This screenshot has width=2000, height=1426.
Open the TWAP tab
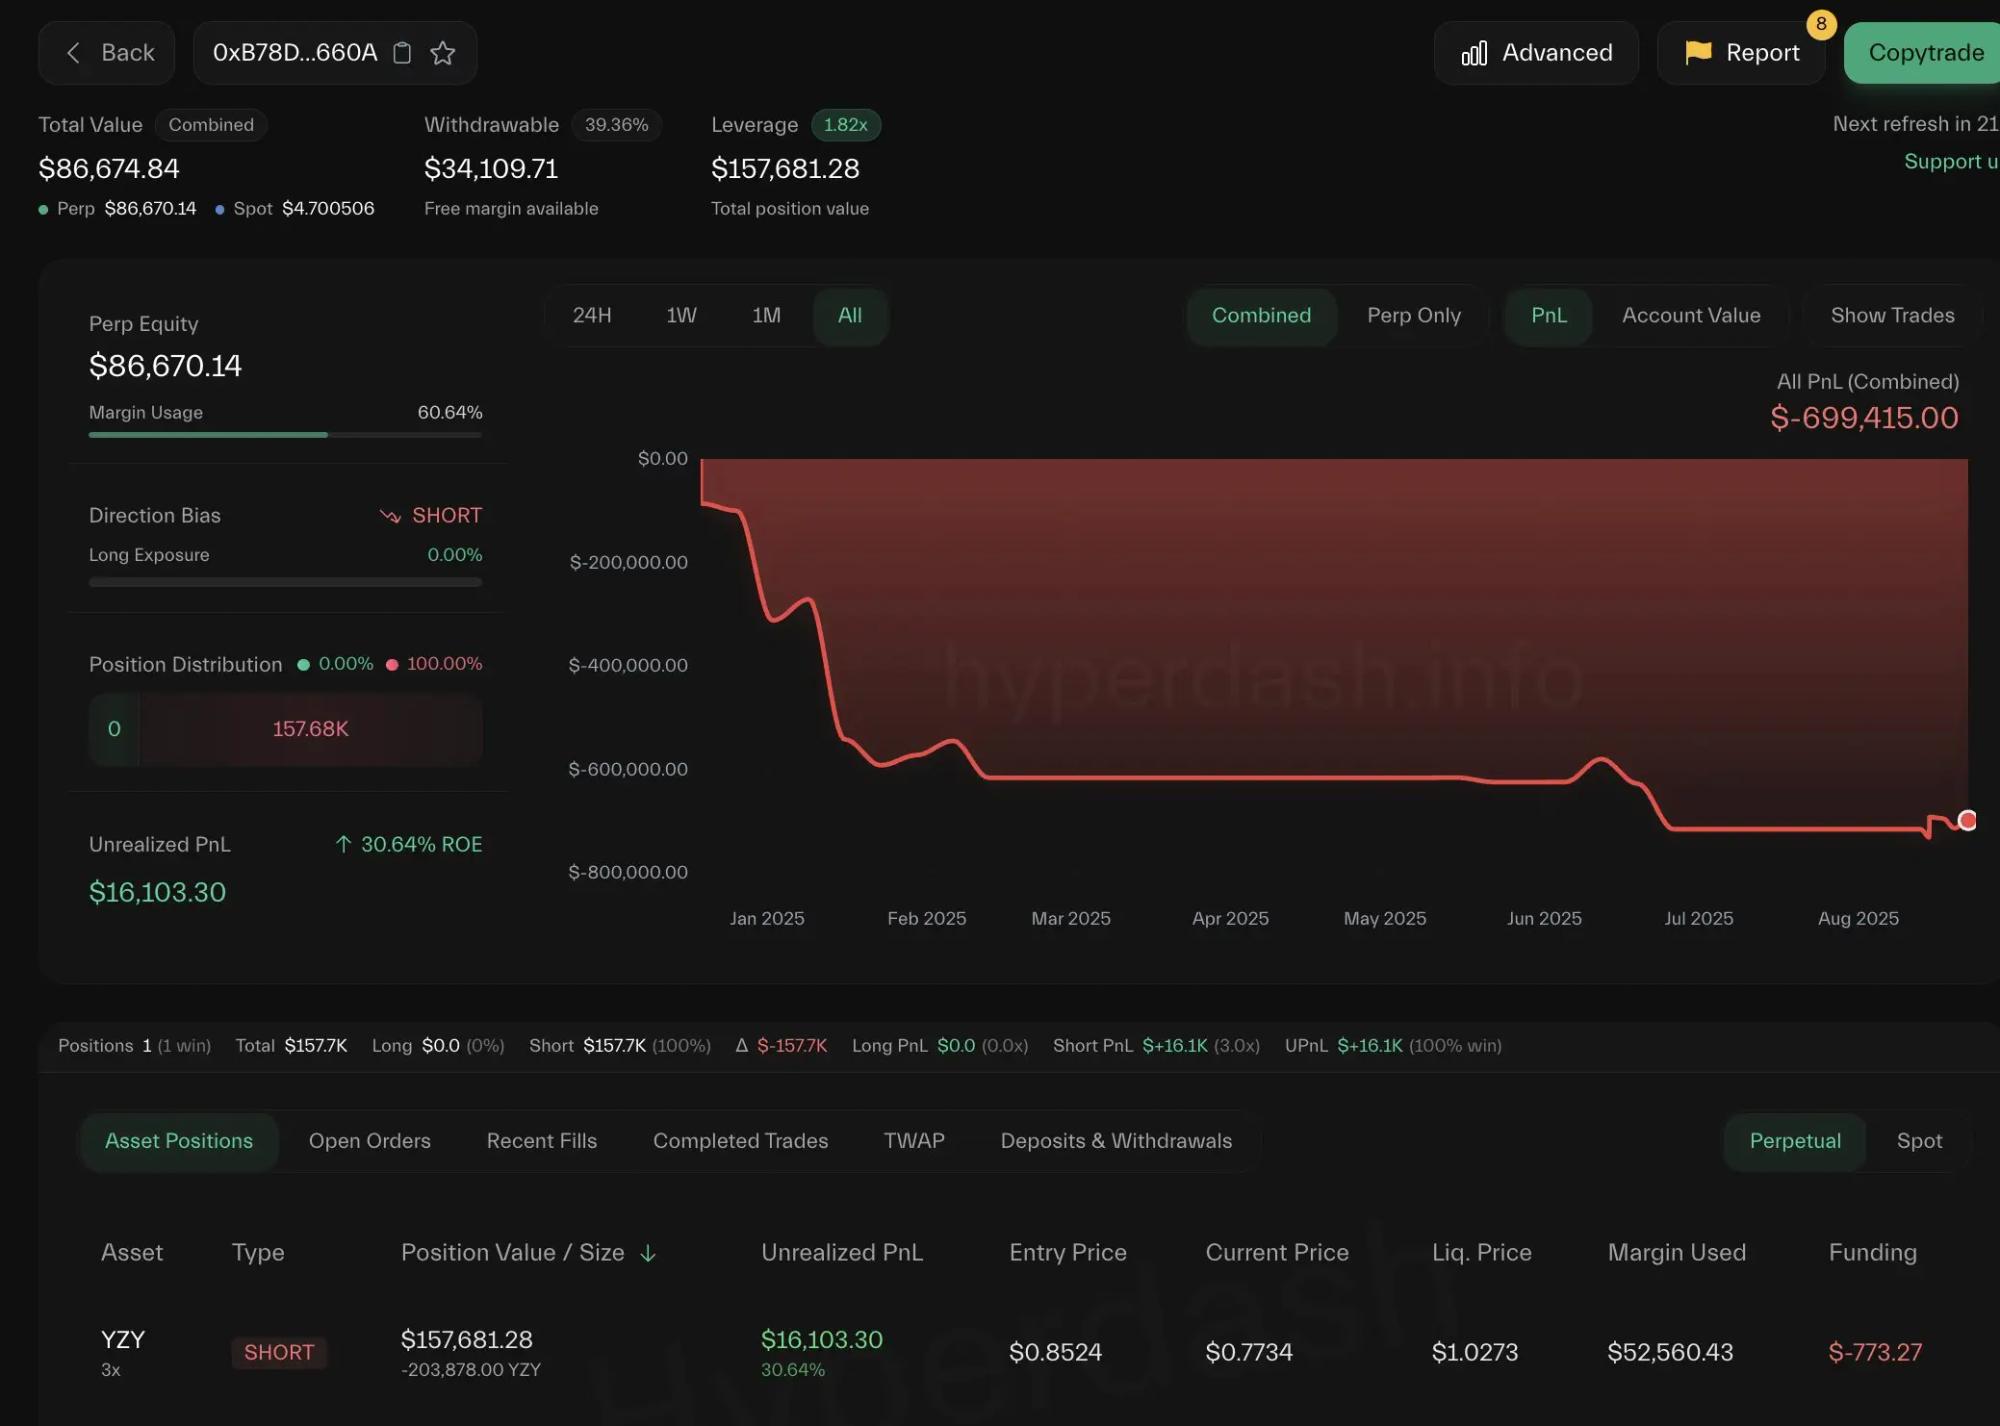(x=914, y=1141)
